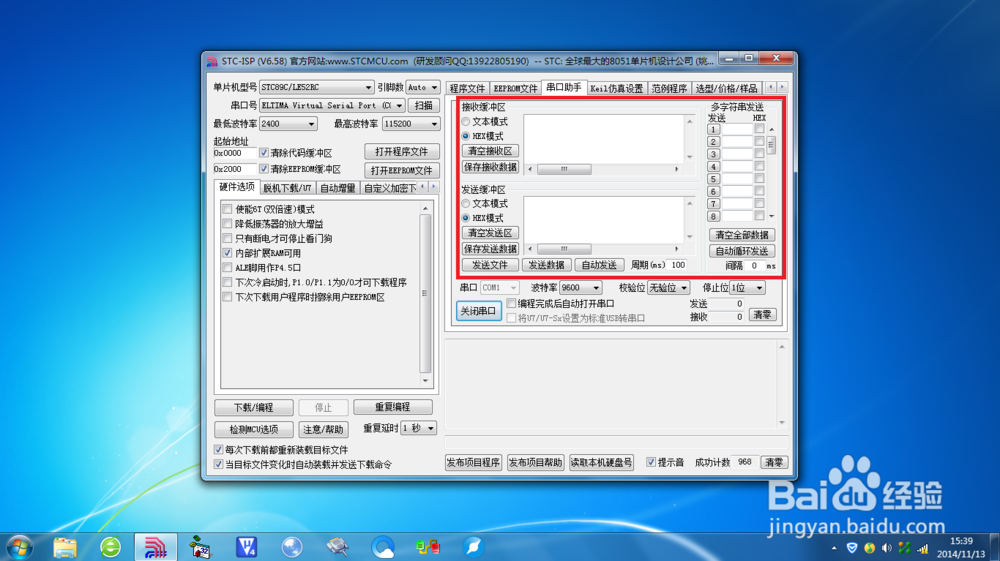1000x561 pixels.
Task: Open the Keil uVision4 taskbar icon
Action: [x=246, y=547]
